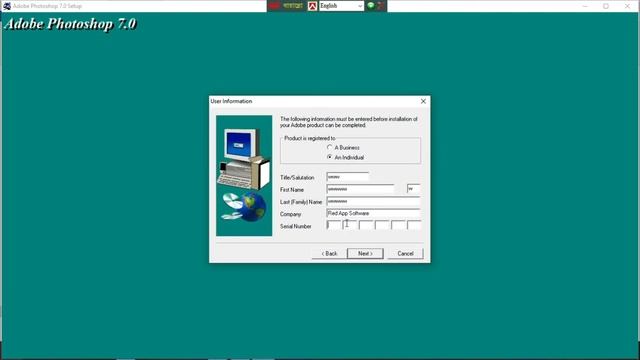Click the Last (Family) Name input field

tap(373, 201)
